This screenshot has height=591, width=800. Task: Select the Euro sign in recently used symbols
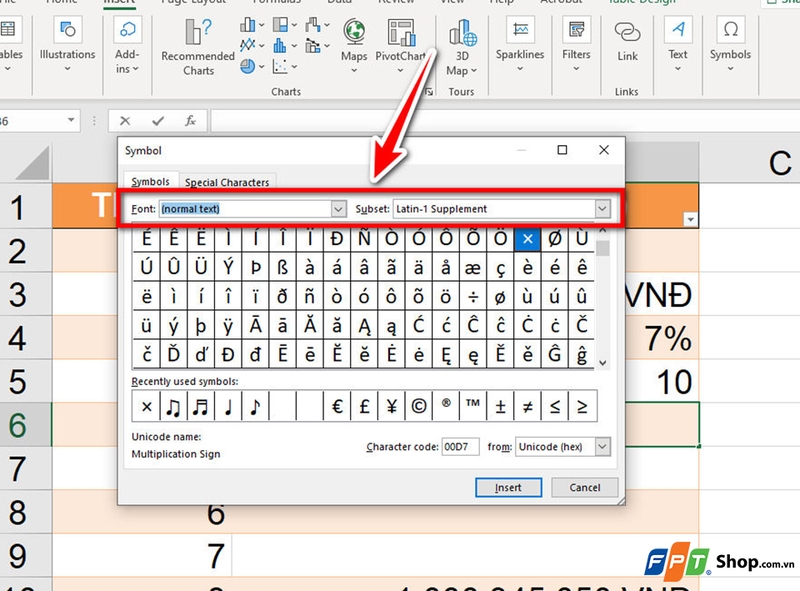point(339,406)
